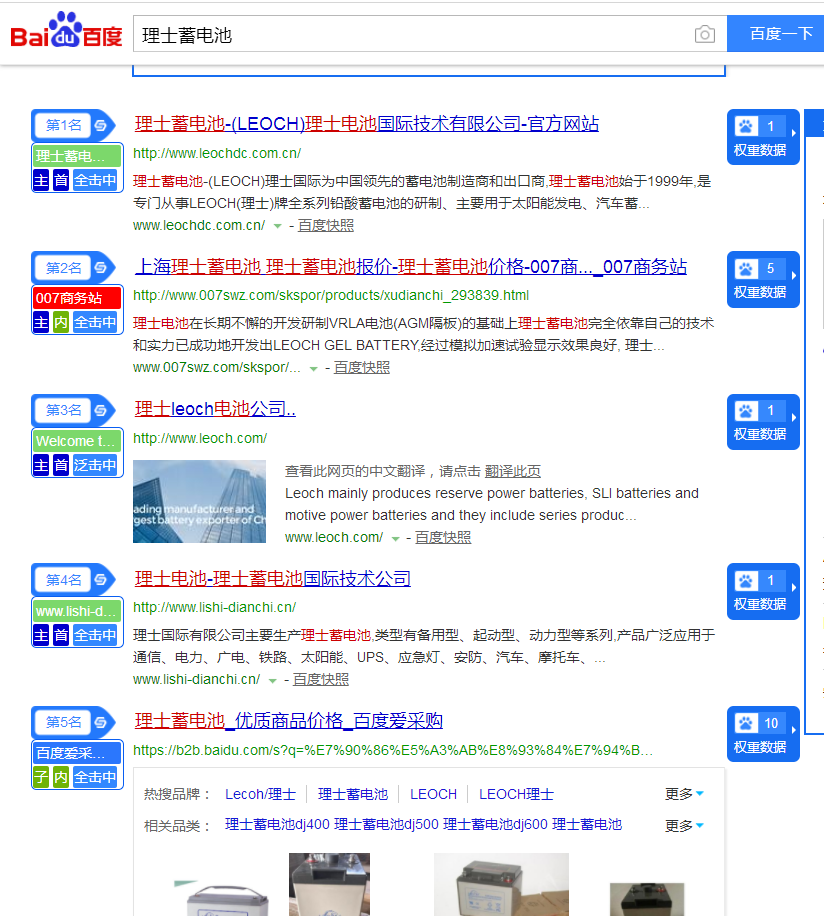The width and height of the screenshot is (824, 916).
Task: Expand arrow on leoch.com 权重数据 panel
Action: pos(794,418)
